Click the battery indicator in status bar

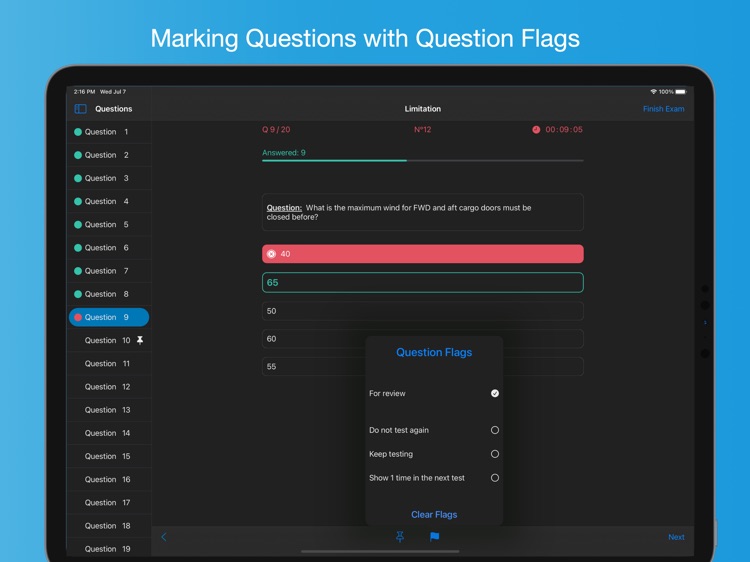681,92
